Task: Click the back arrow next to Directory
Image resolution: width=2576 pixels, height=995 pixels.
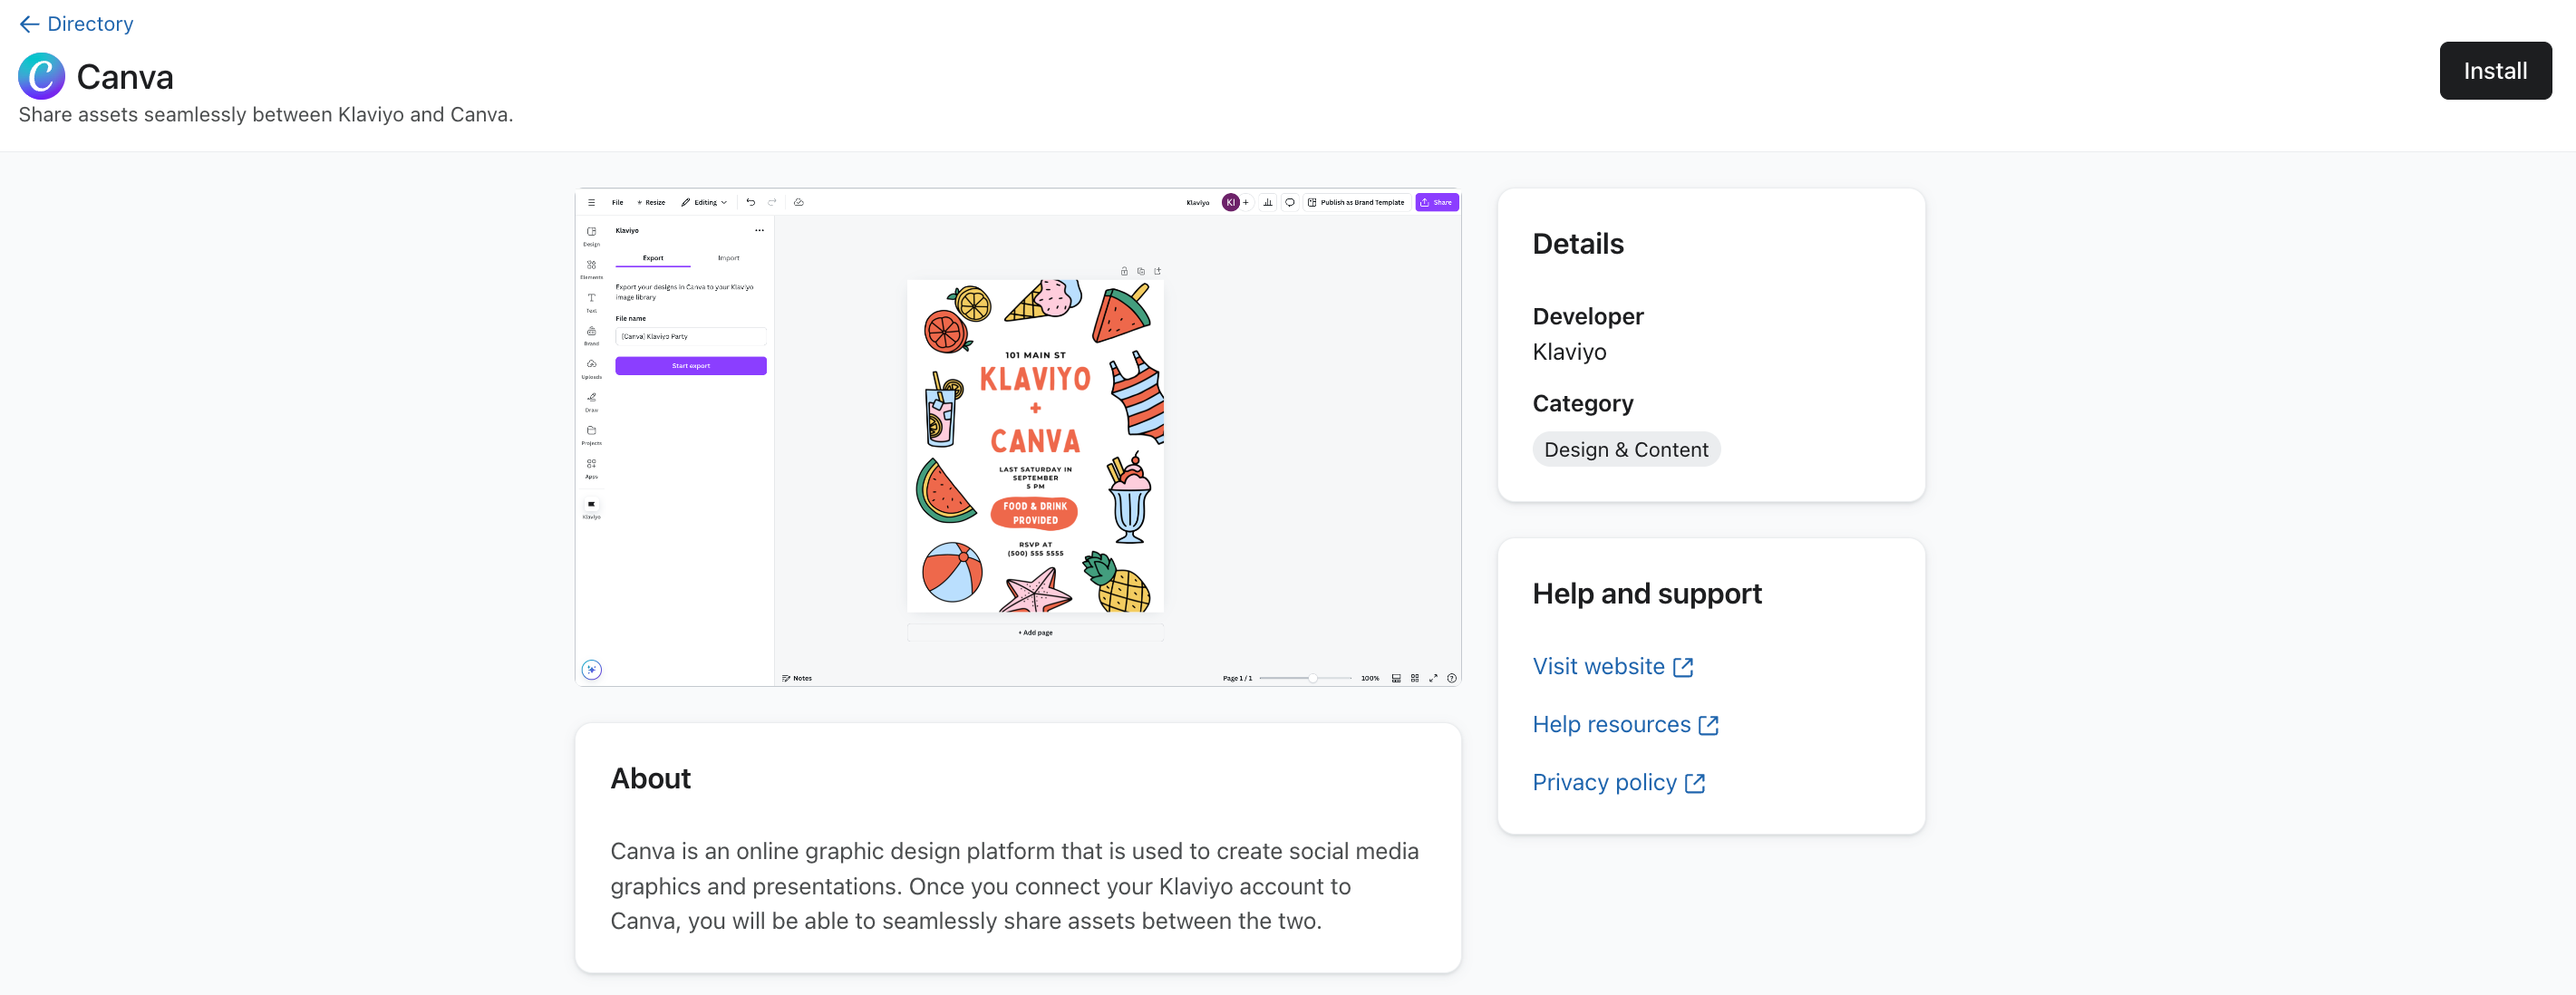Action: pos(29,24)
